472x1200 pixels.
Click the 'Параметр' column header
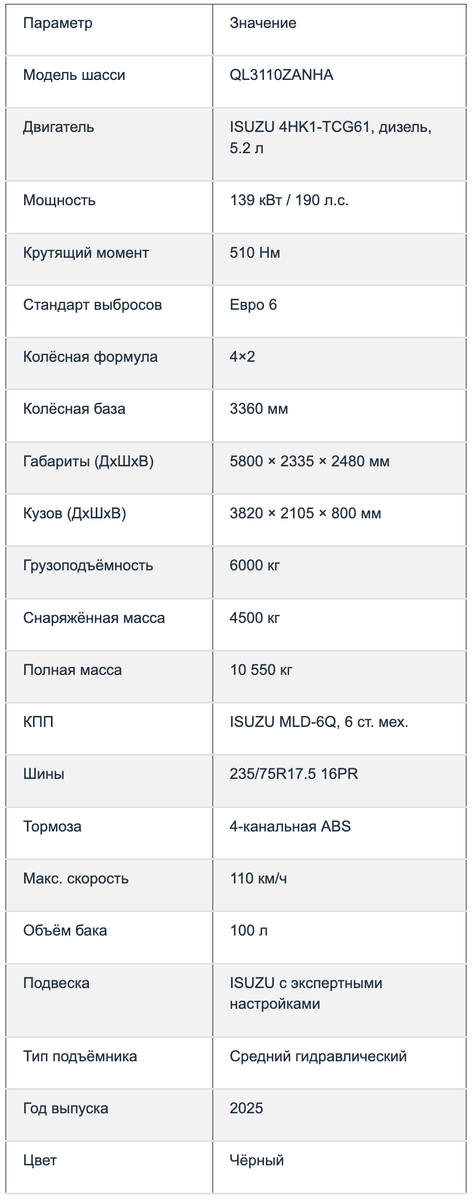(57, 23)
